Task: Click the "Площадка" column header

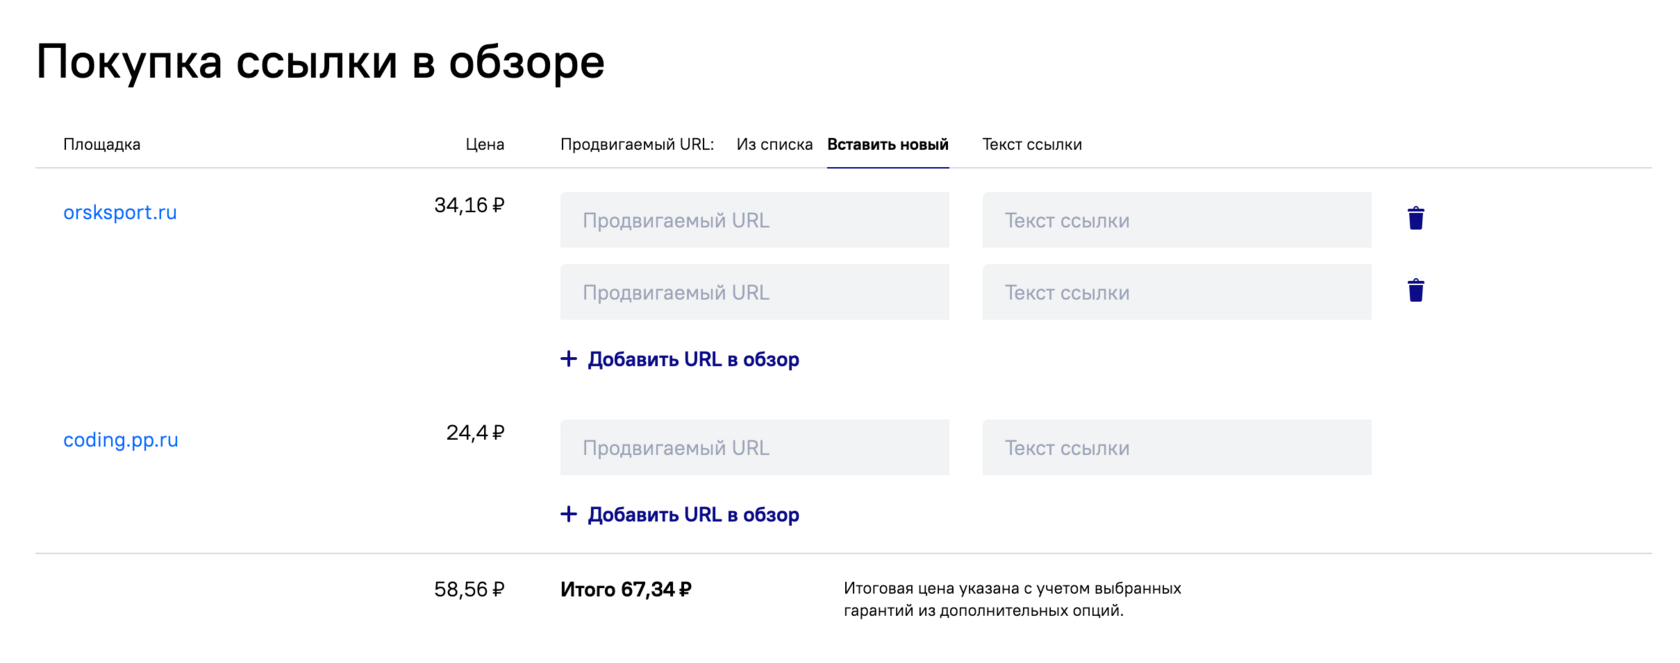Action: coord(102,145)
